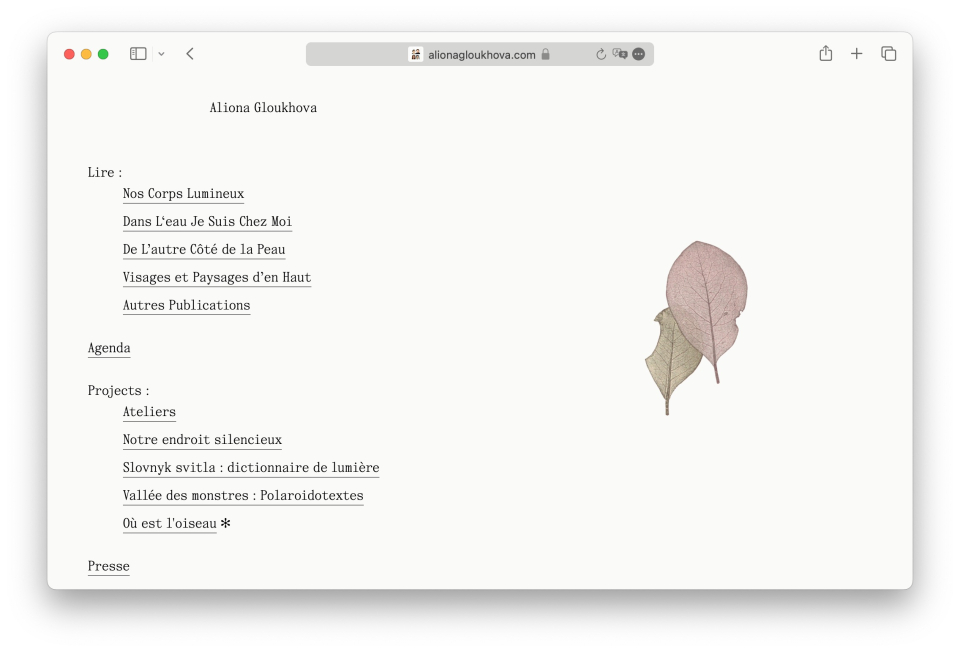Click the Aliona Gloukhova site title
This screenshot has width=960, height=652.
click(x=263, y=108)
